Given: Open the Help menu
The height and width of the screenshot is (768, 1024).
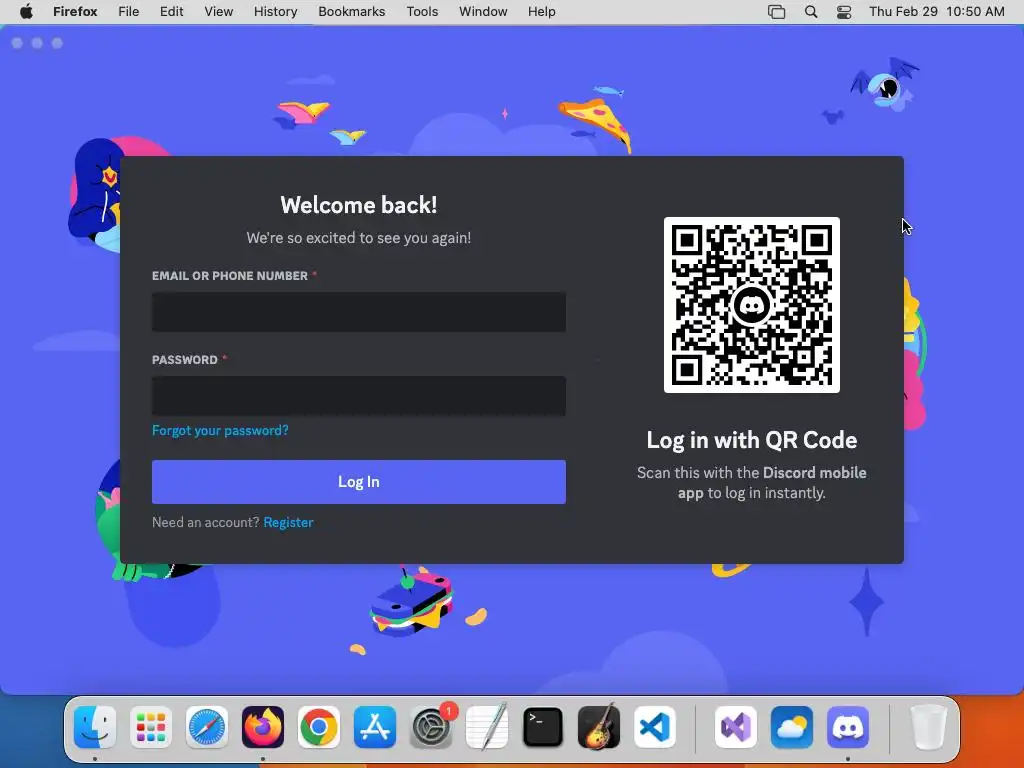Looking at the screenshot, I should 541,12.
